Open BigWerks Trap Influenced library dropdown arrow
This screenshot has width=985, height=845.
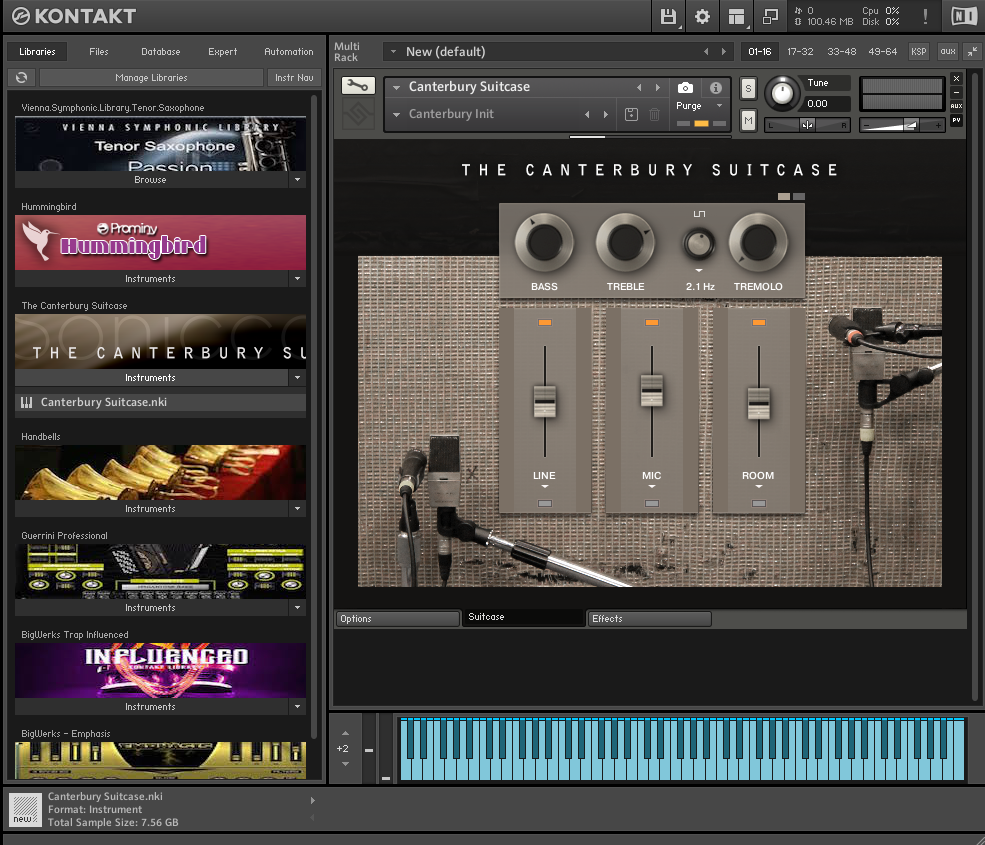click(297, 707)
